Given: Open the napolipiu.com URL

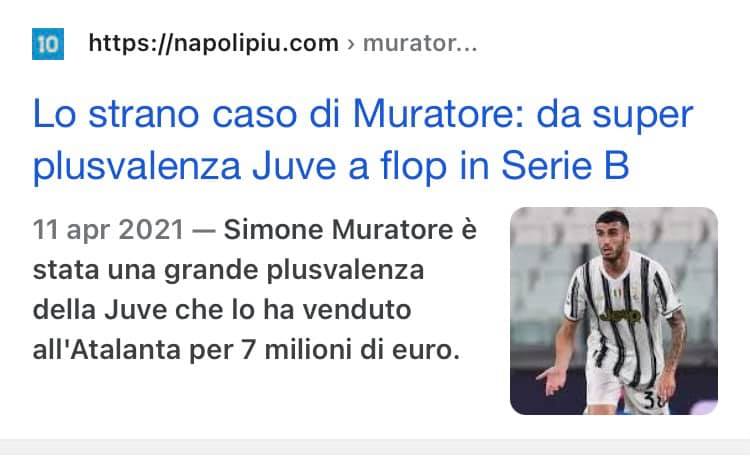Looking at the screenshot, I should pyautogui.click(x=213, y=44).
